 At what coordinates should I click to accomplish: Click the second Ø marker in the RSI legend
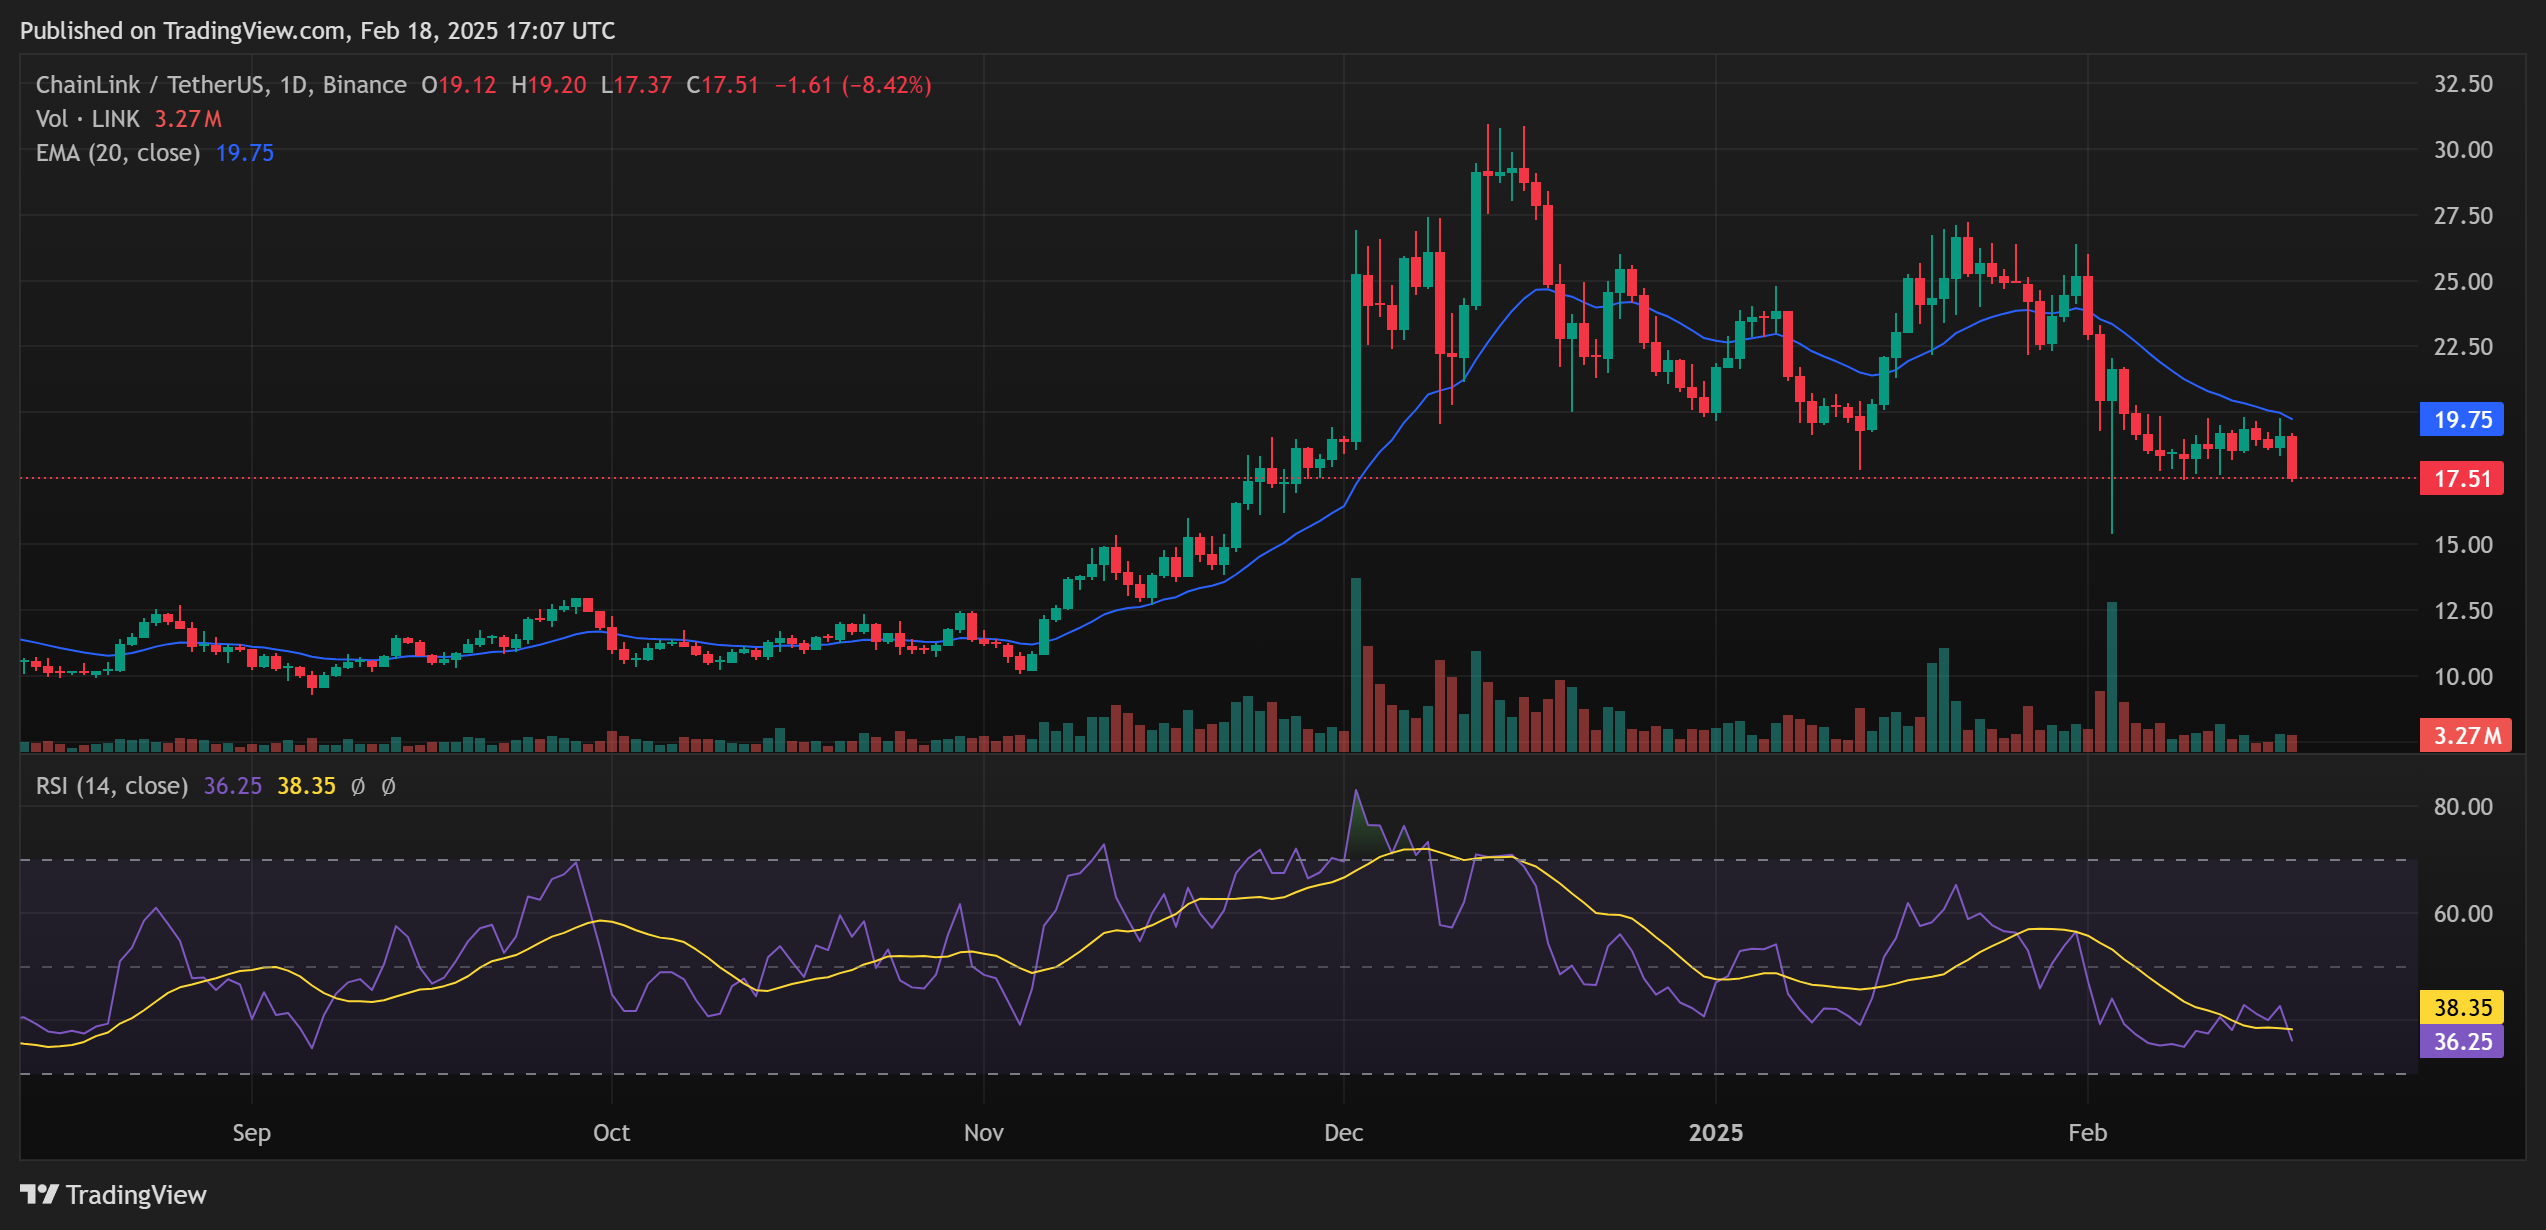(388, 786)
